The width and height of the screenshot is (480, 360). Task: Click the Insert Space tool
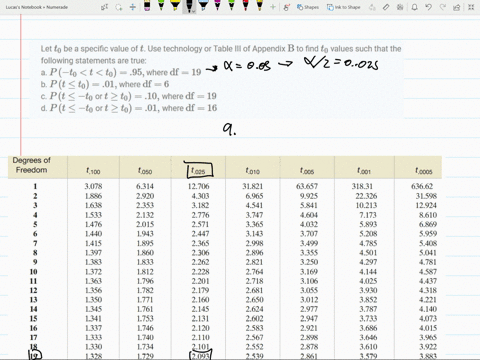133,7
